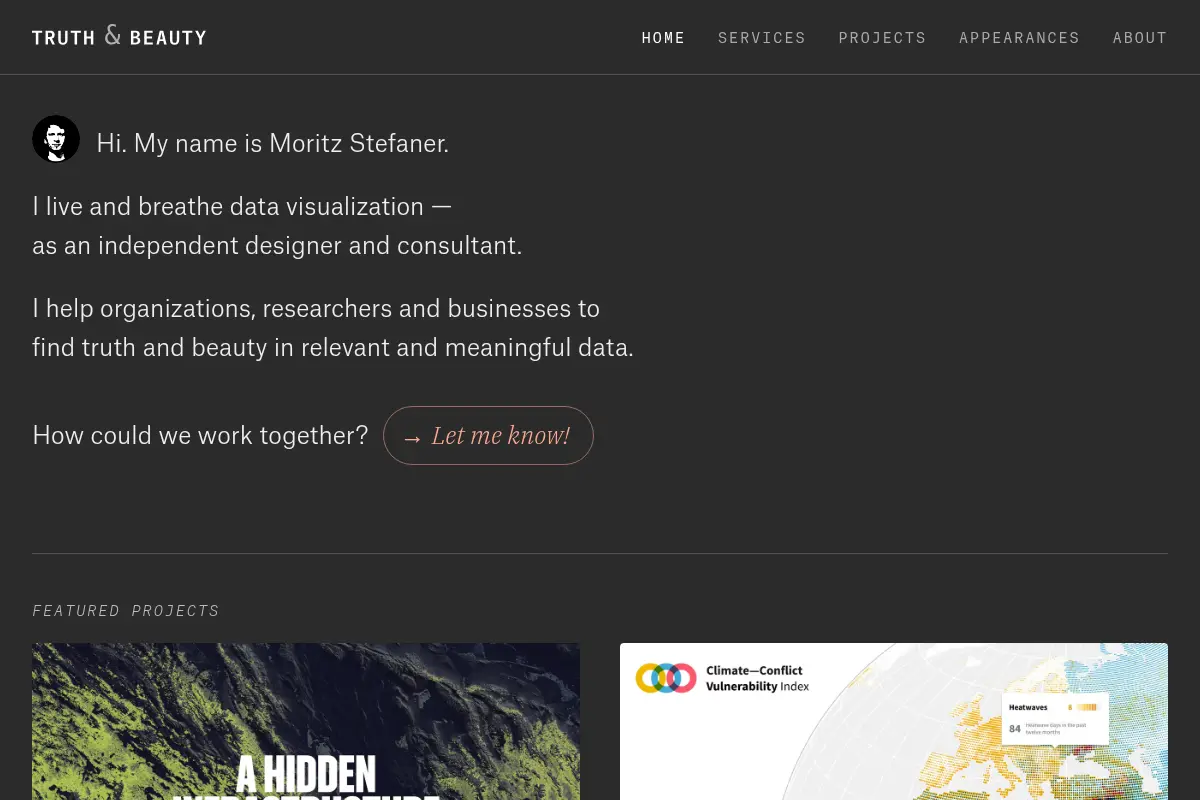Open the Projects navigation link
Image resolution: width=1200 pixels, height=800 pixels.
point(882,38)
